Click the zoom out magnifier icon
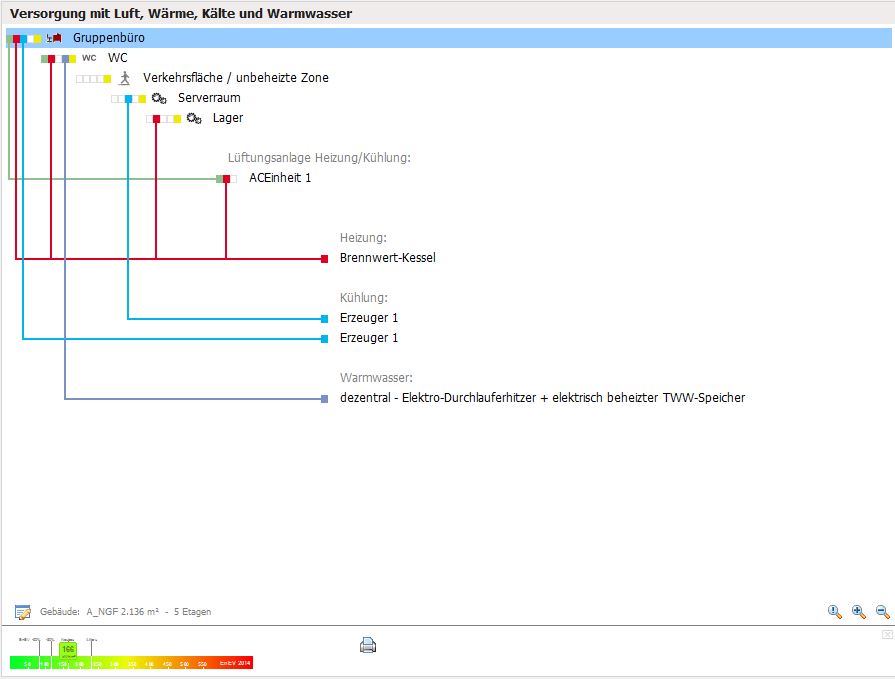 click(882, 611)
